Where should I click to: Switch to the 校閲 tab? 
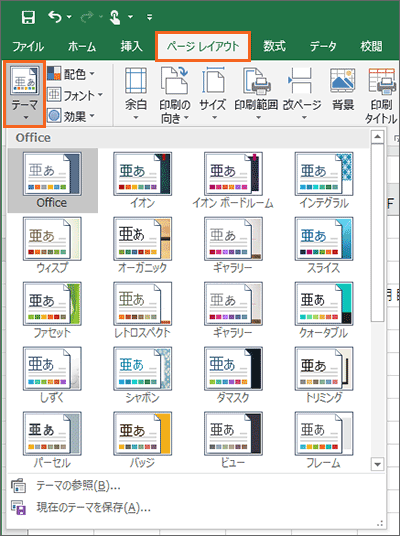(x=371, y=46)
